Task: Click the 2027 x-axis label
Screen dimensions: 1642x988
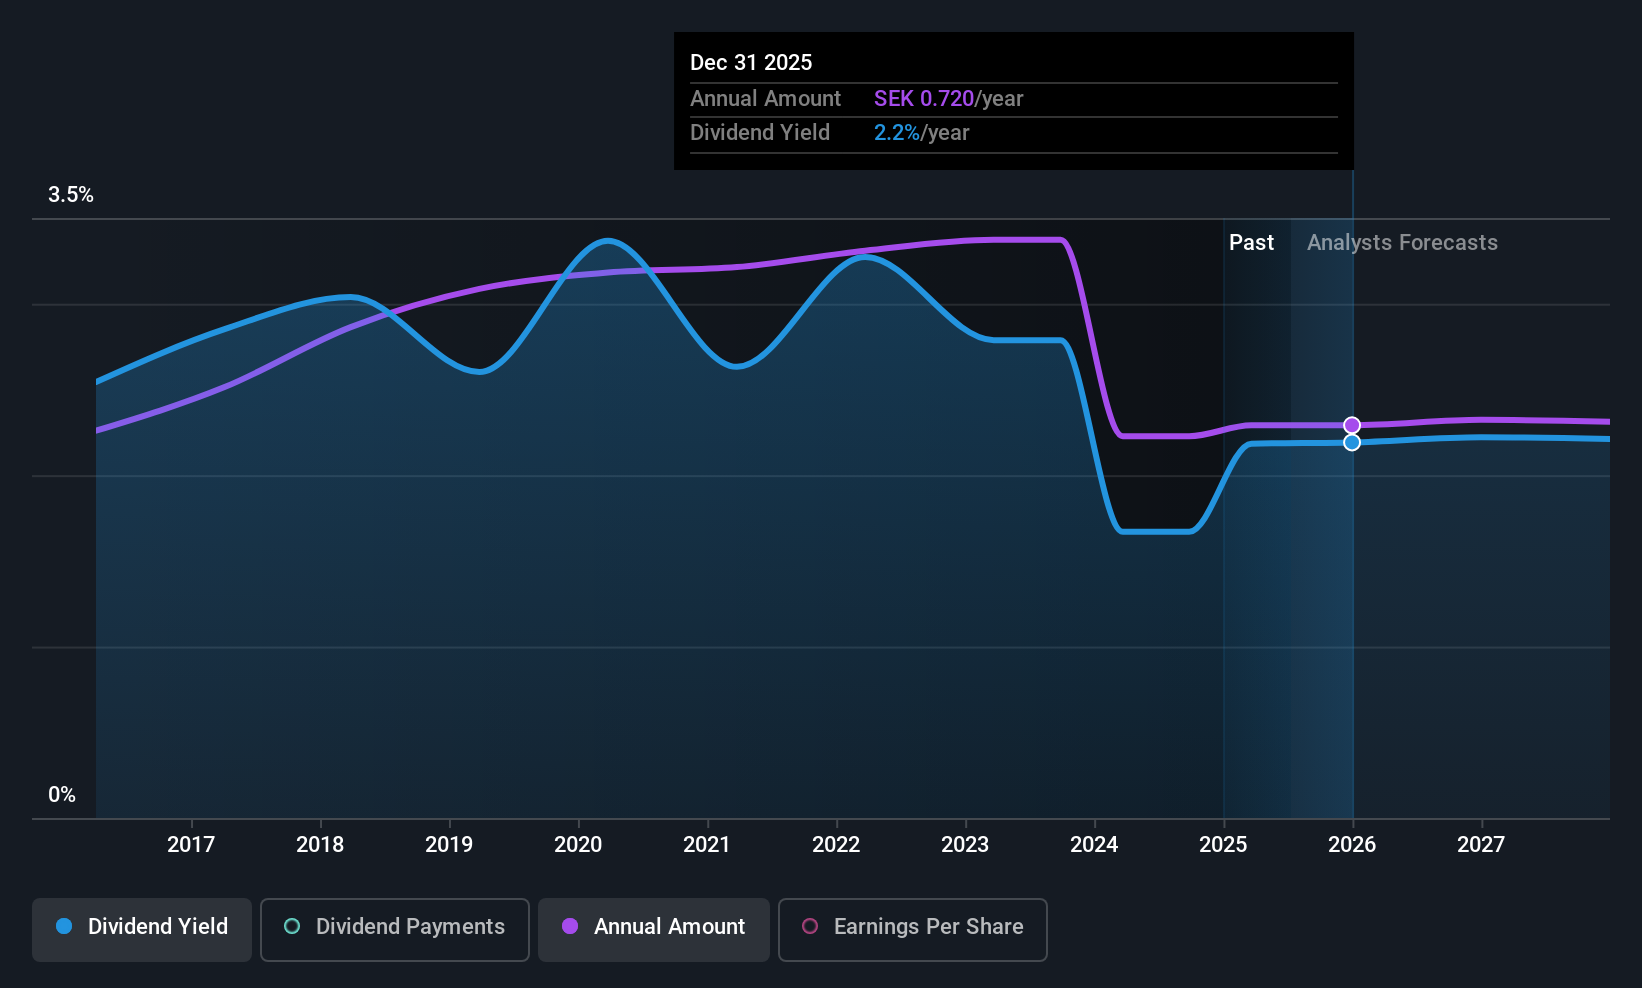Action: (x=1481, y=845)
